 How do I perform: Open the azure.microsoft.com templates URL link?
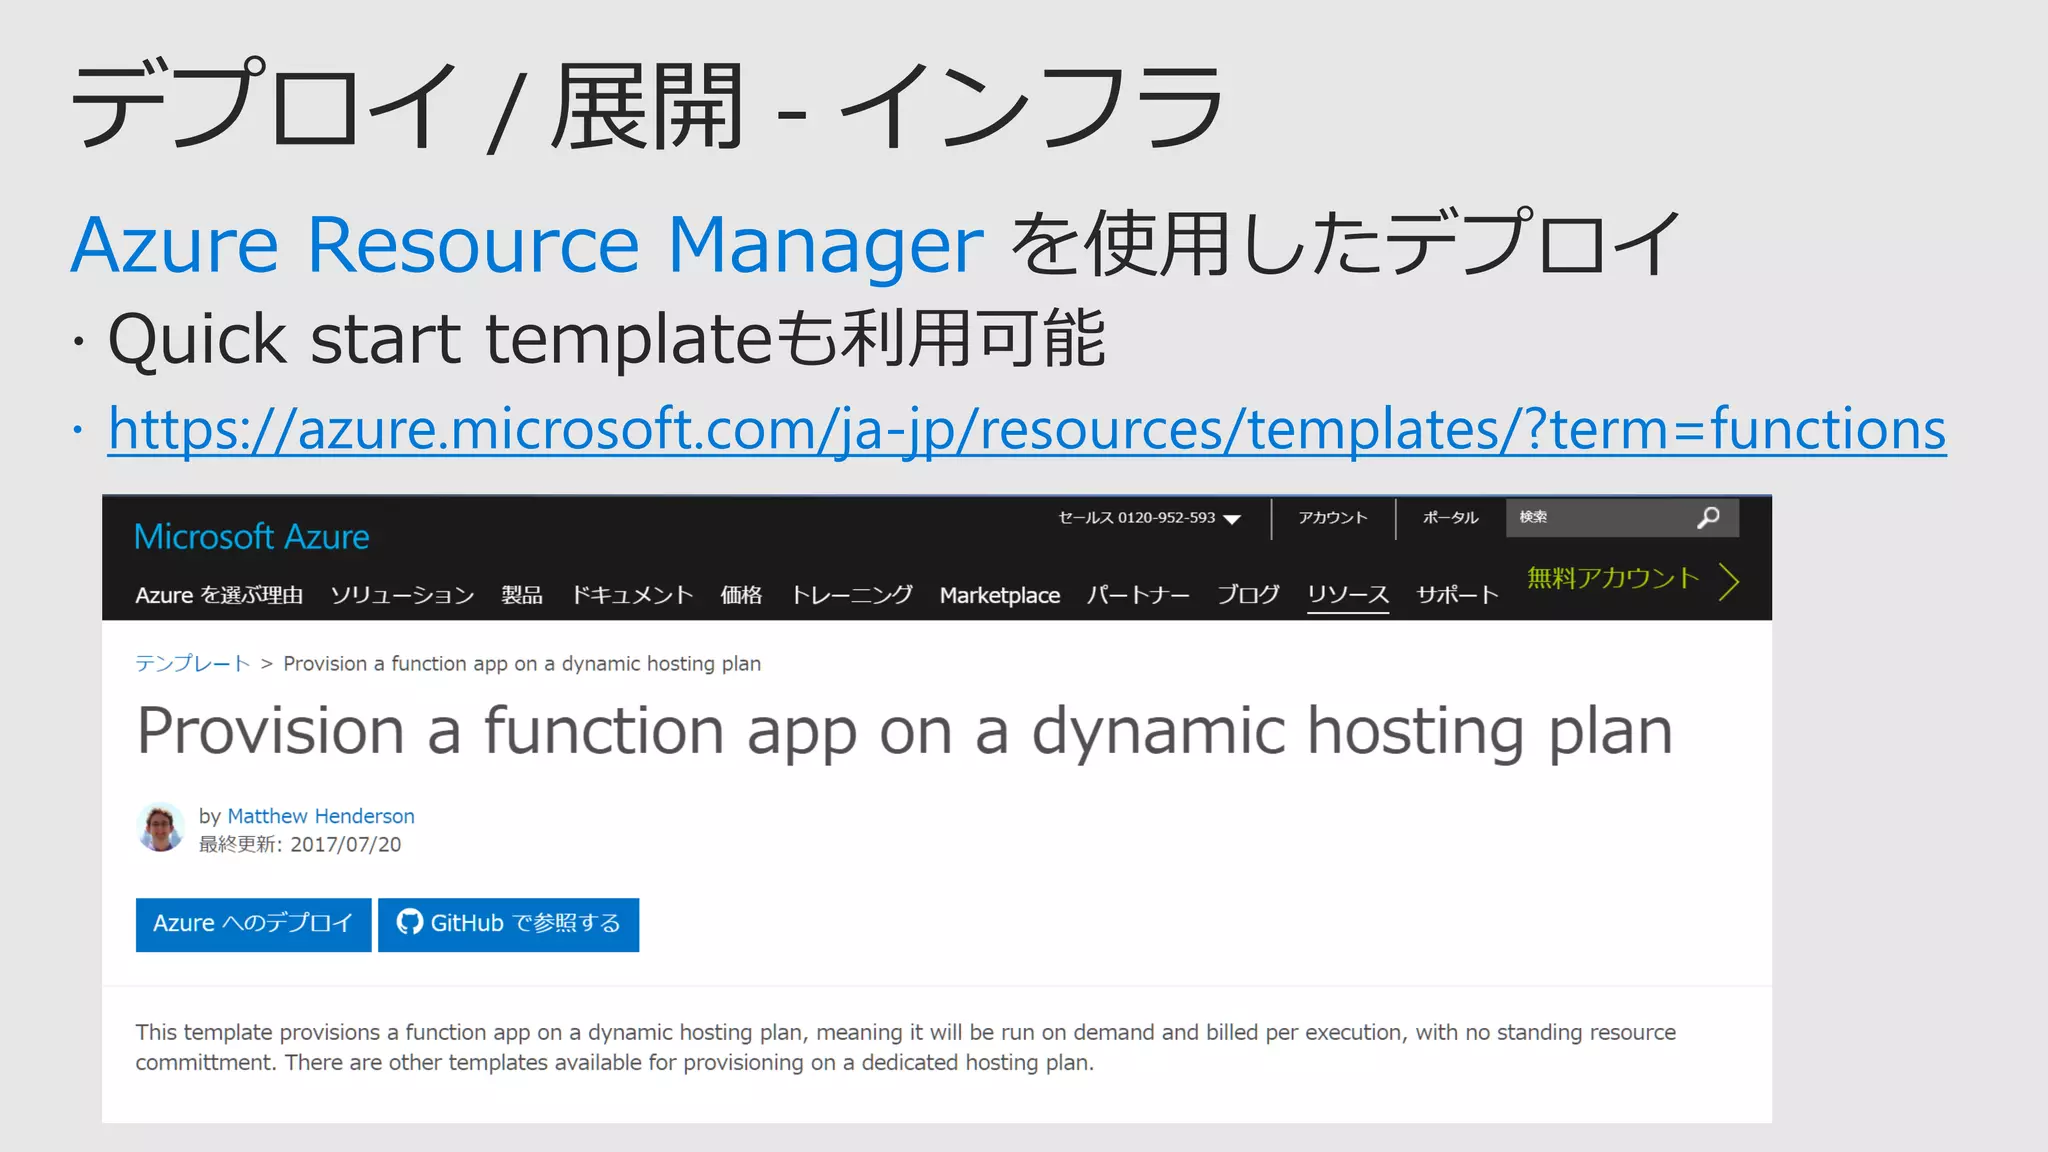tap(1027, 430)
